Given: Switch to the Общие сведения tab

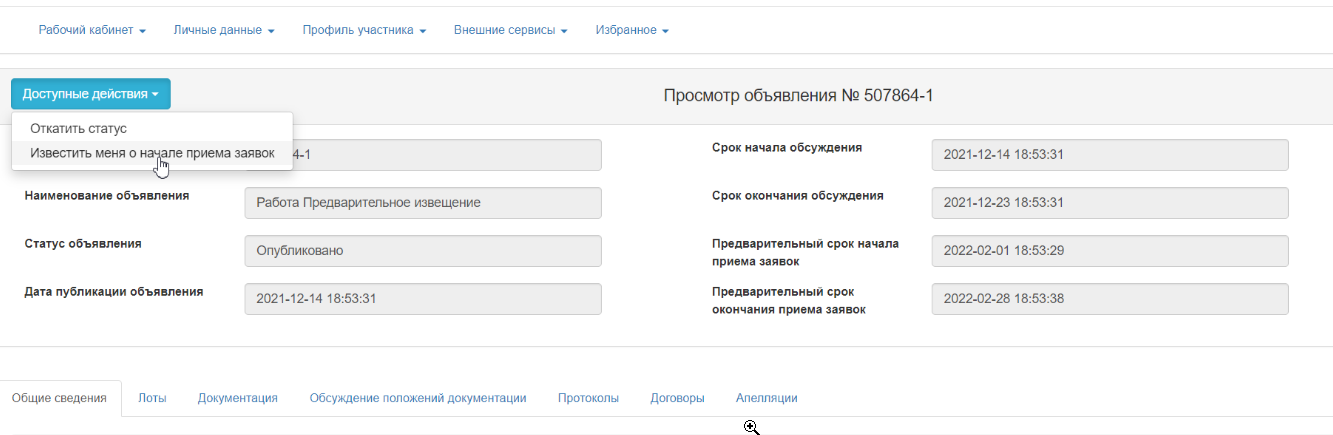Looking at the screenshot, I should 59,398.
